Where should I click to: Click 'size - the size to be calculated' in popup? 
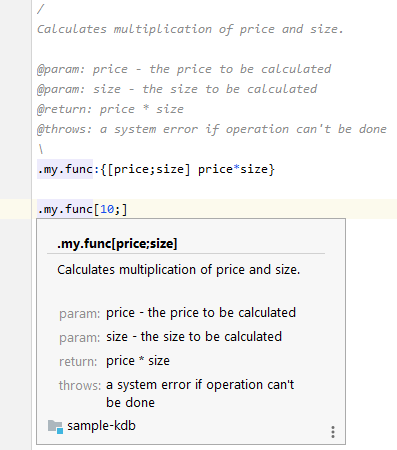[x=194, y=337]
